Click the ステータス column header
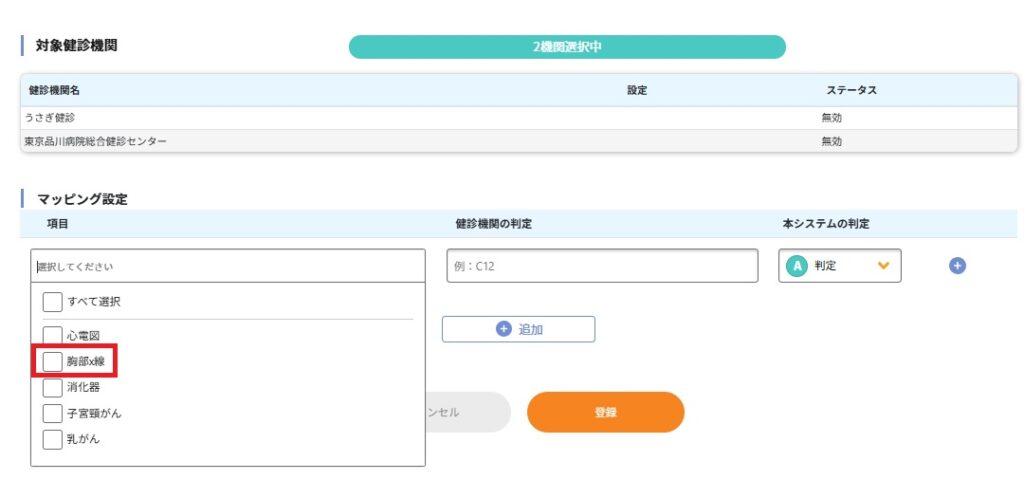 coord(851,91)
